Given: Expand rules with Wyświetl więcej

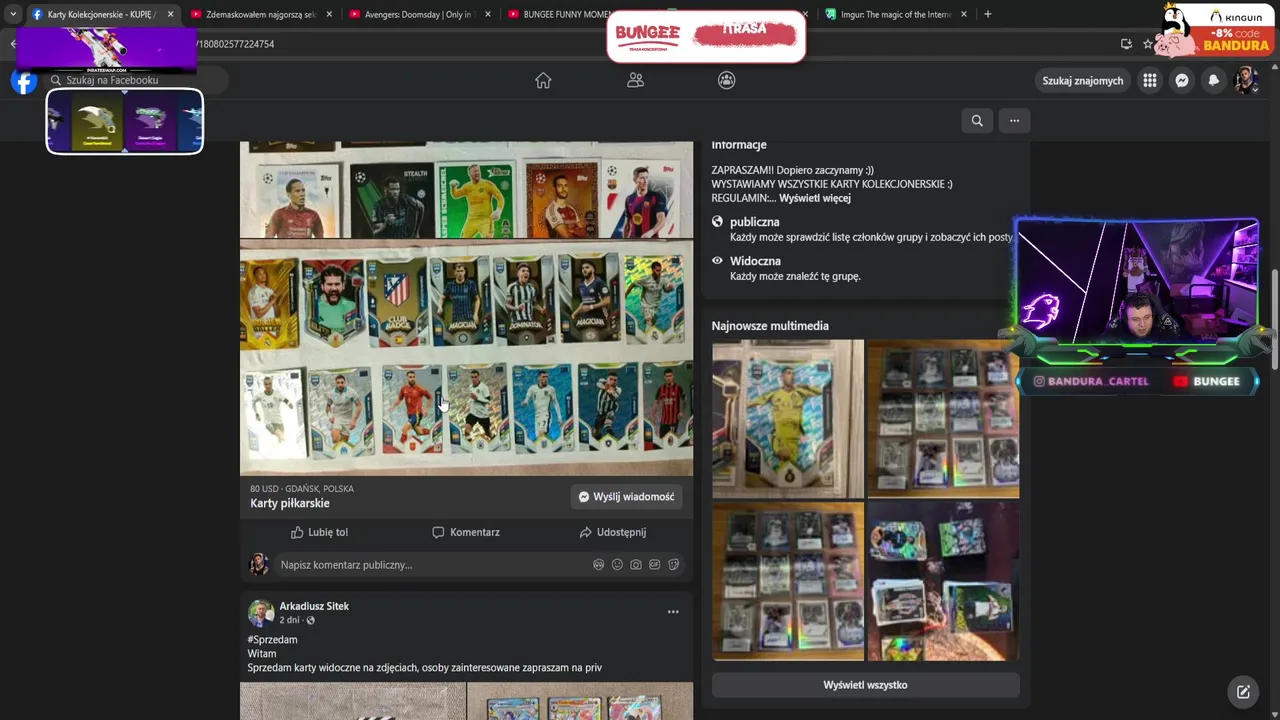Looking at the screenshot, I should pos(815,198).
